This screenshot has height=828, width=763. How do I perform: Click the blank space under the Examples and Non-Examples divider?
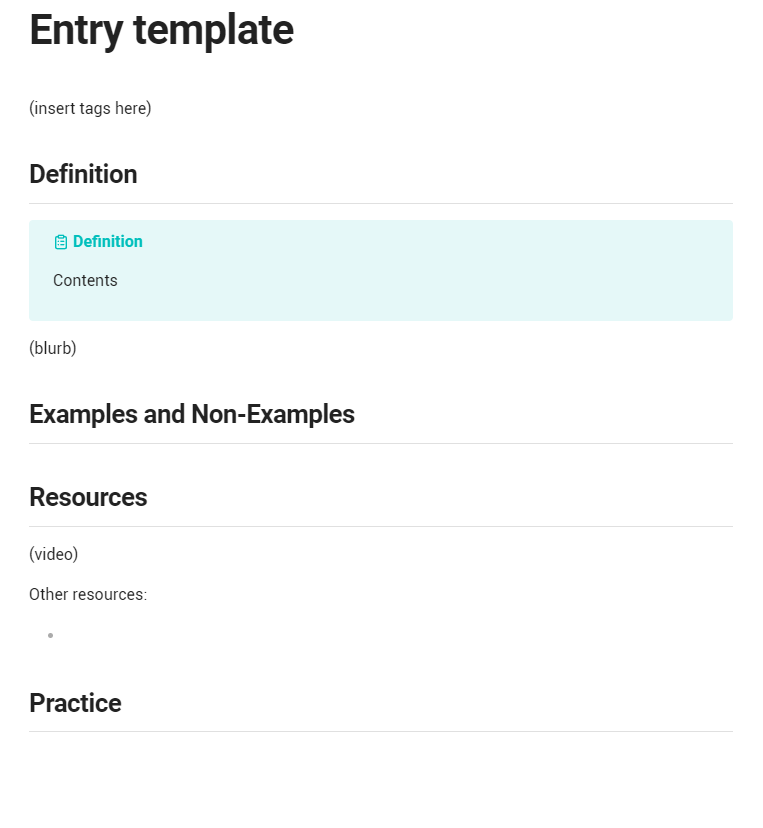[x=381, y=458]
